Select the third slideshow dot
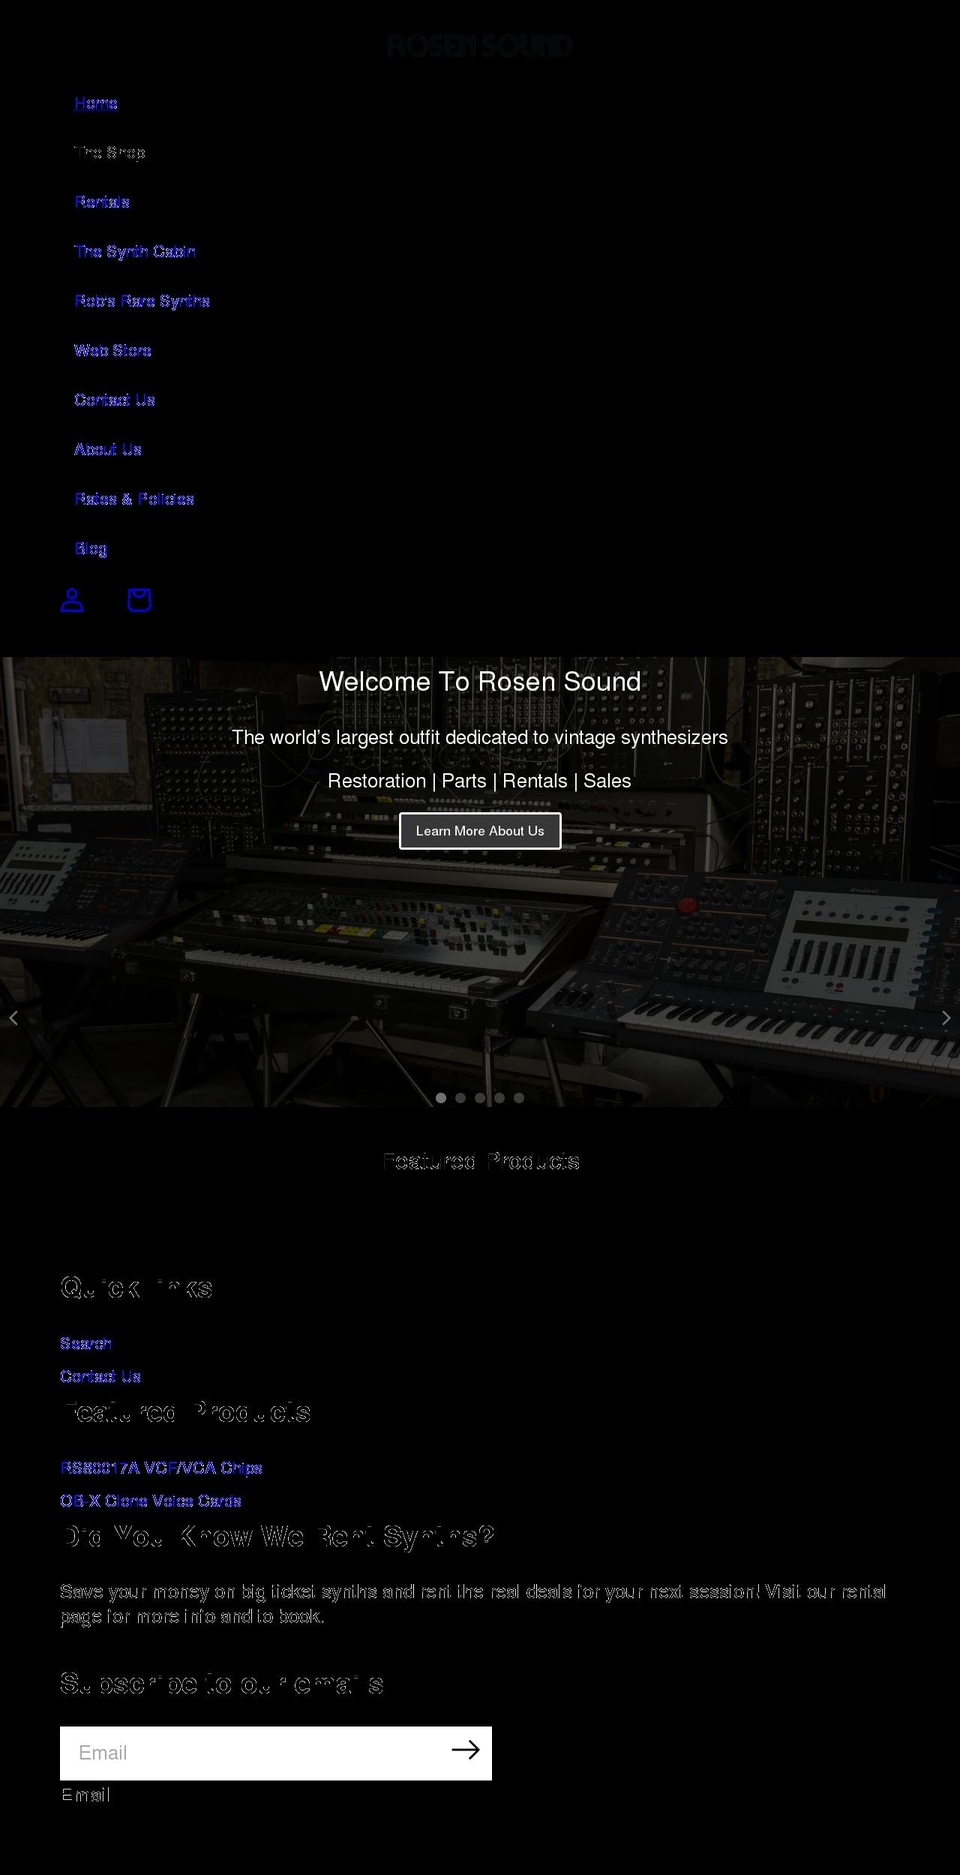 (480, 1098)
